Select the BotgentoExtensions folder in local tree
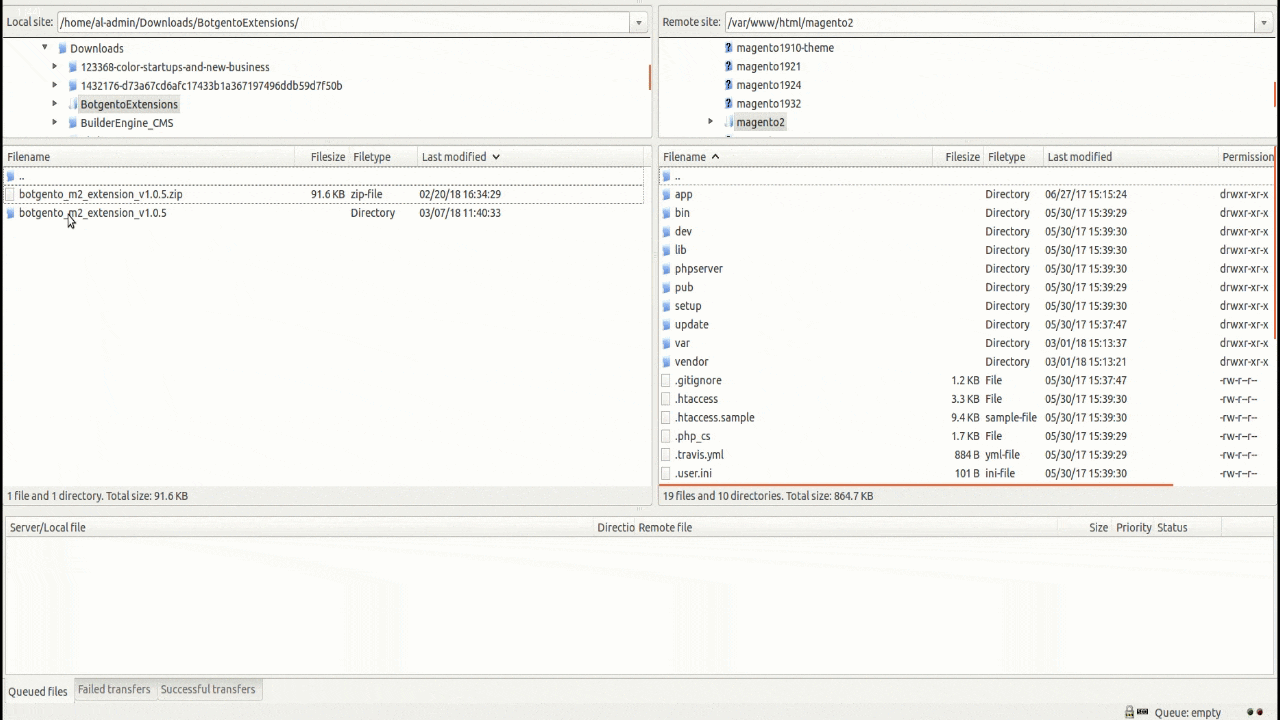This screenshot has height=720, width=1280. coord(129,104)
